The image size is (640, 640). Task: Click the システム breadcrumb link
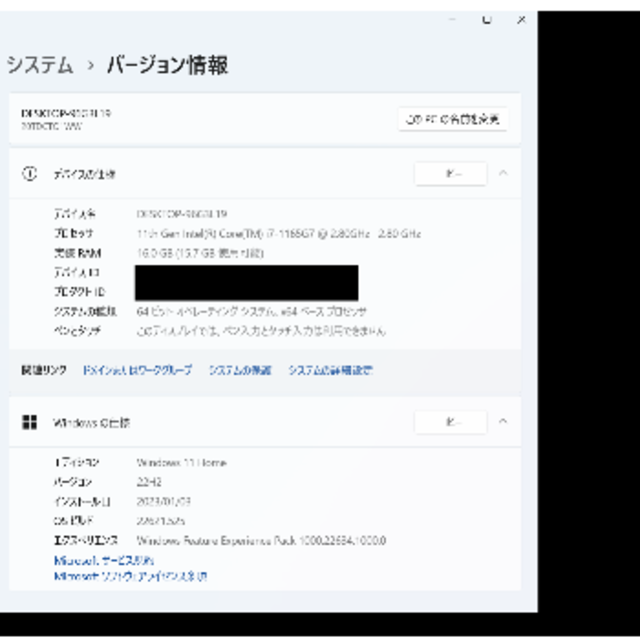point(40,65)
